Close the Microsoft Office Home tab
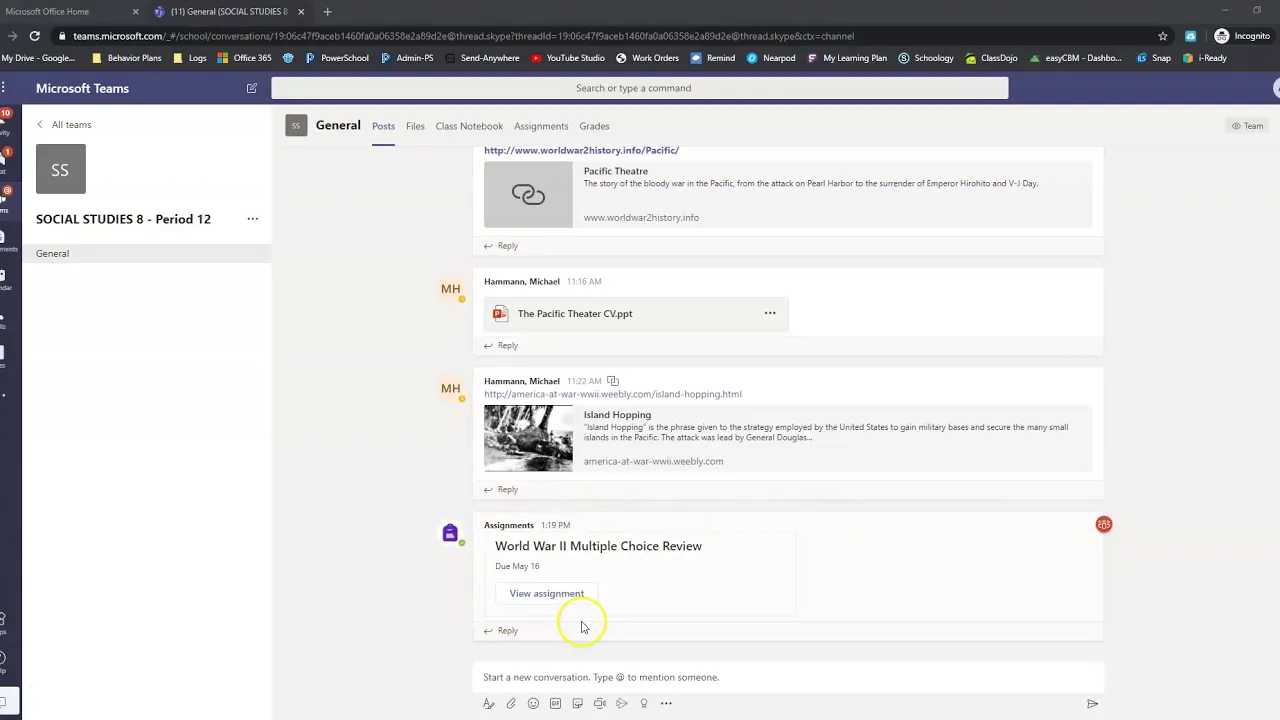This screenshot has height=720, width=1280. coord(136,12)
